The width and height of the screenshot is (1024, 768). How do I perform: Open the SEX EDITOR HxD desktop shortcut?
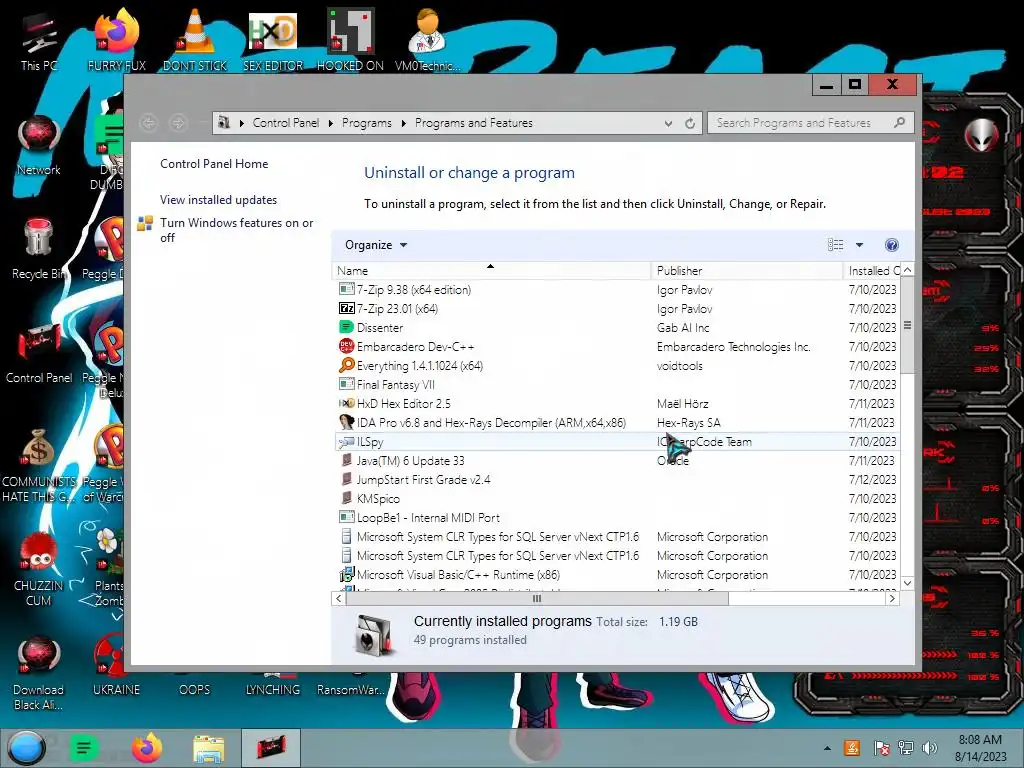click(x=273, y=40)
